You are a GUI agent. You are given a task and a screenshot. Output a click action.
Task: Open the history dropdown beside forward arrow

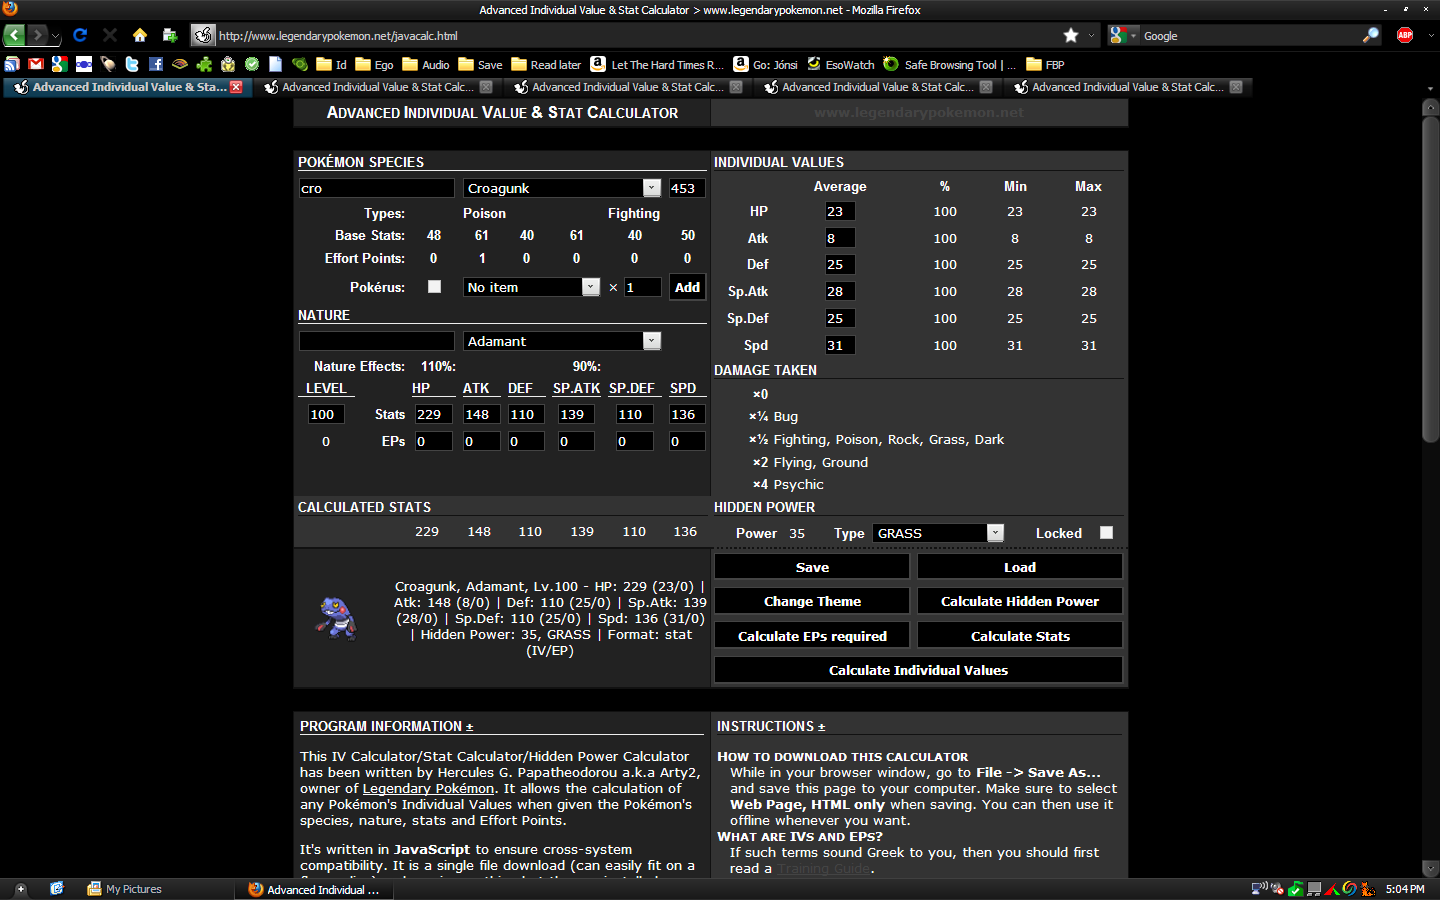pyautogui.click(x=56, y=36)
